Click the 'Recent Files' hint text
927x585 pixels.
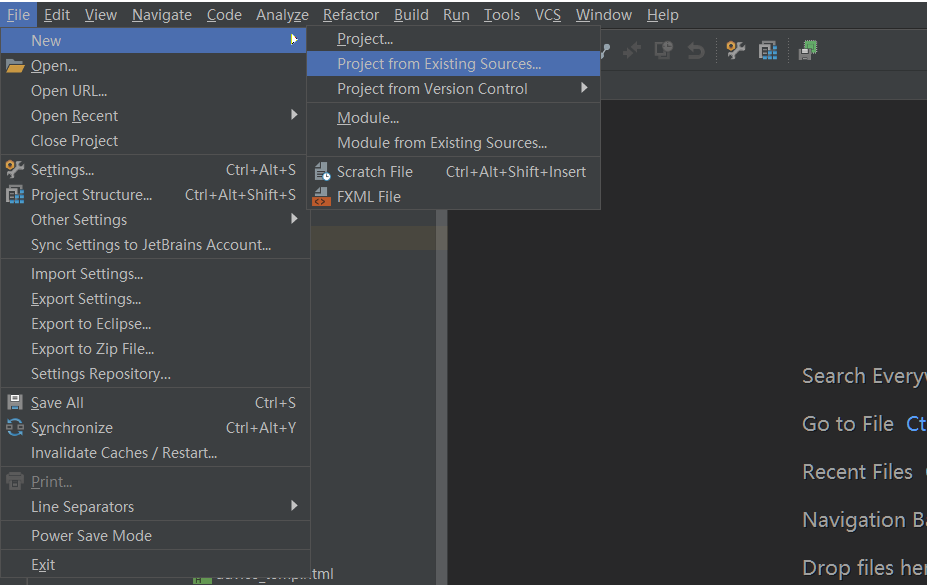[857, 472]
